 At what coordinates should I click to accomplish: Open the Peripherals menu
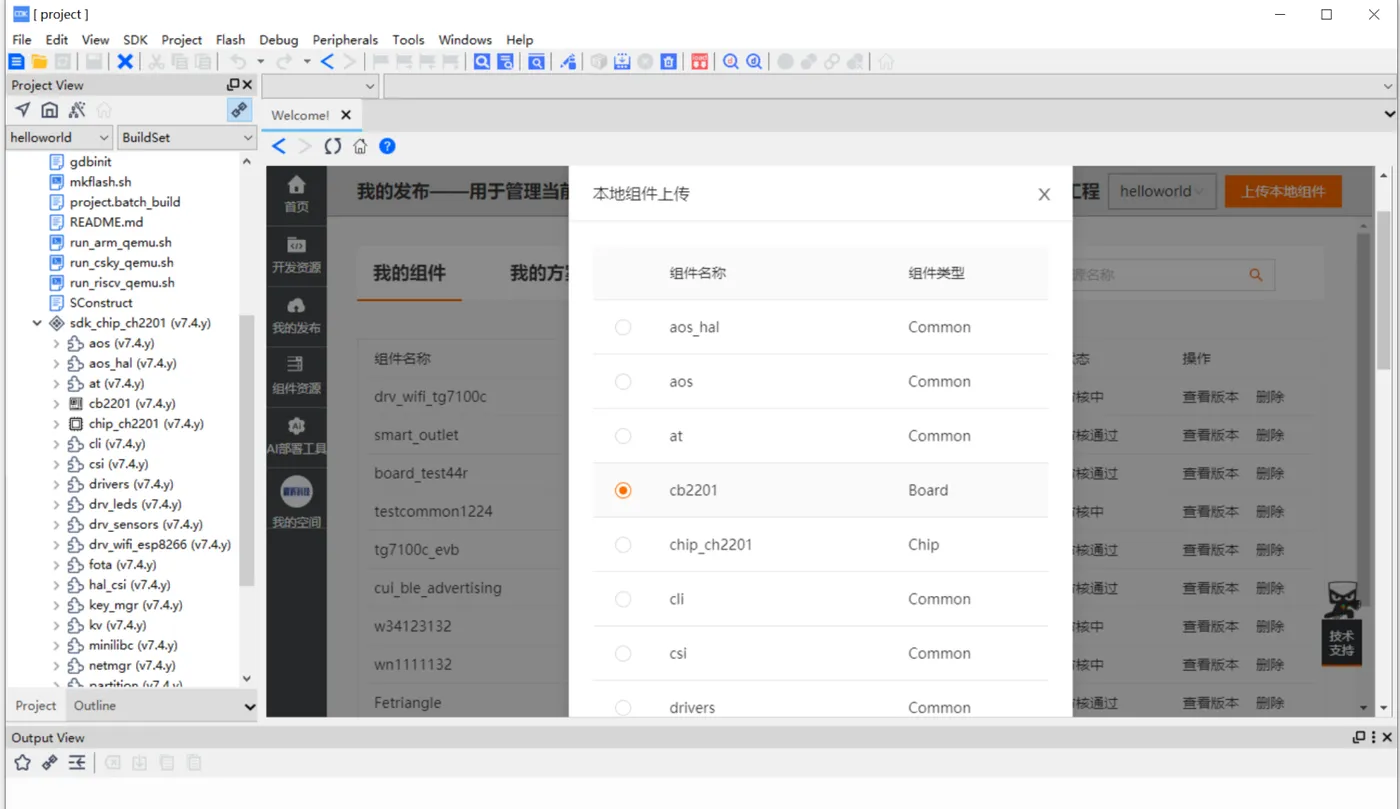(x=345, y=40)
